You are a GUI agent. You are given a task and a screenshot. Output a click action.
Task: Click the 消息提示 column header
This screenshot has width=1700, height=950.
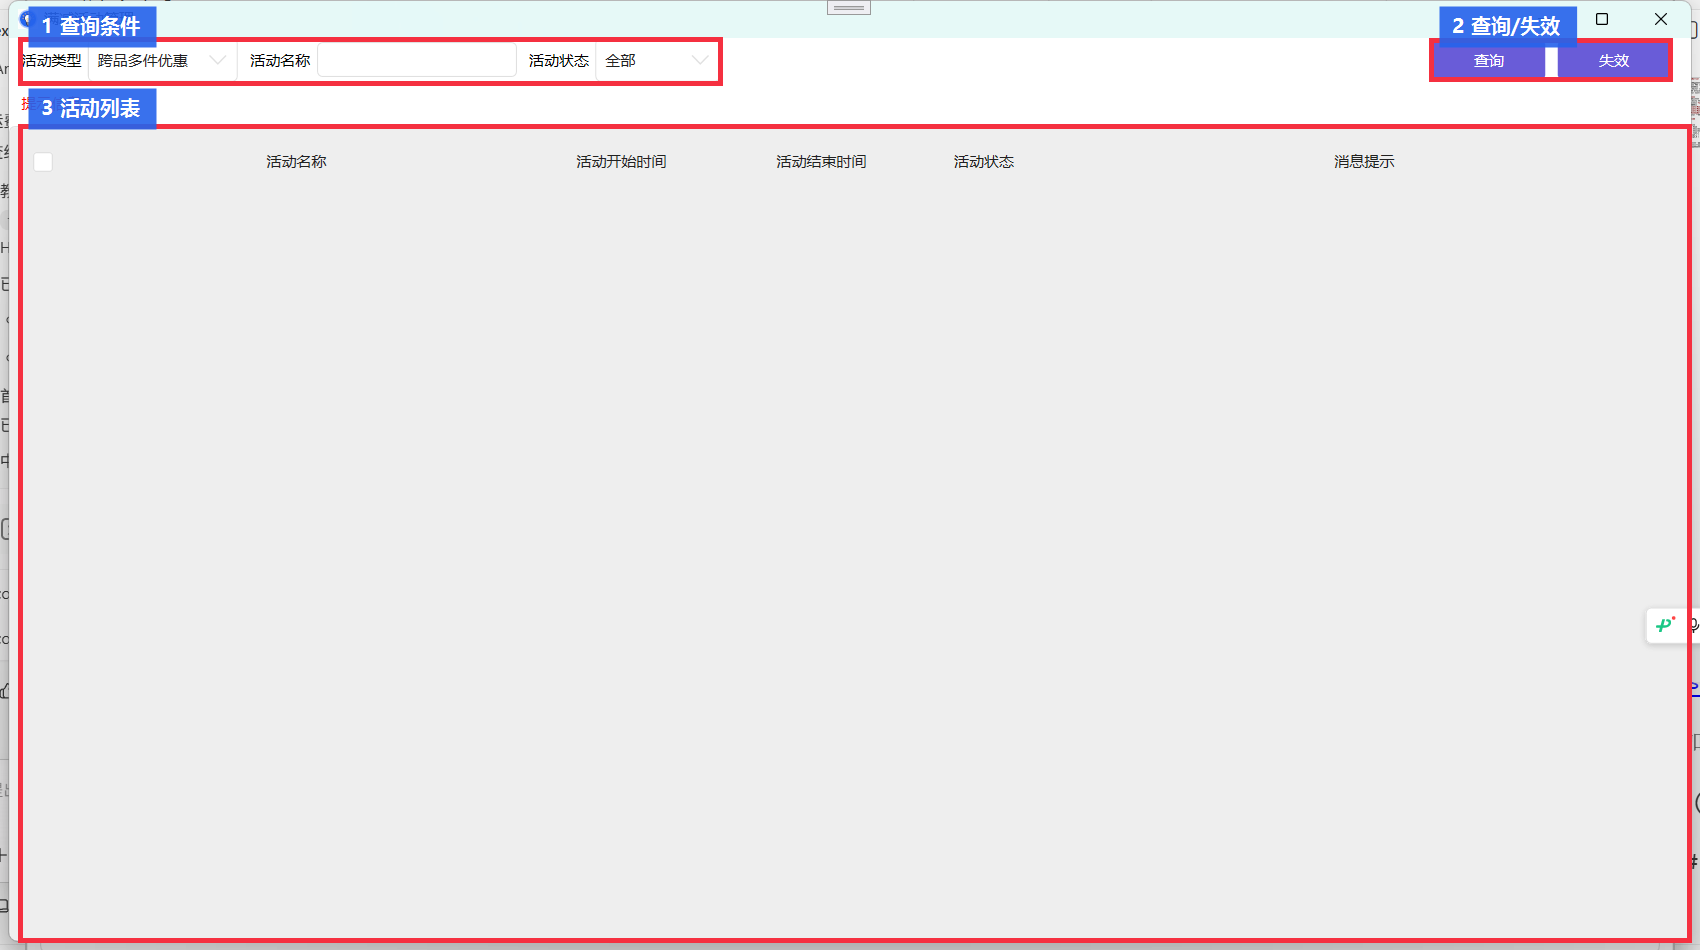click(x=1364, y=162)
